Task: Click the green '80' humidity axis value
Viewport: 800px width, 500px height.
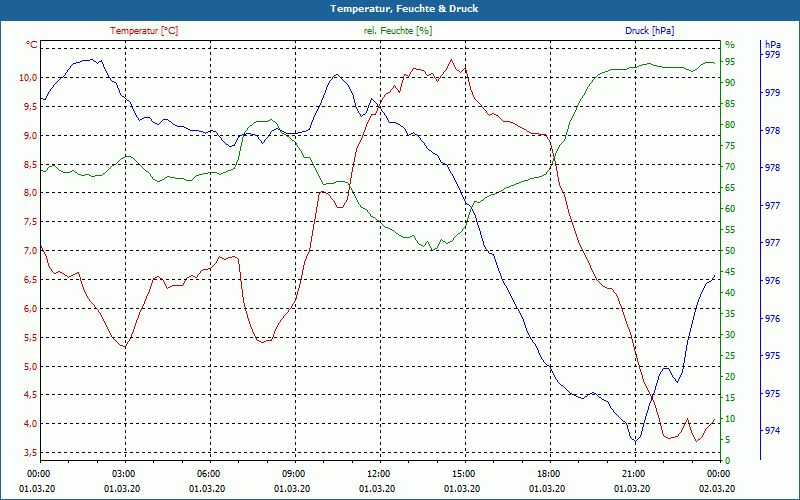Action: tap(730, 125)
